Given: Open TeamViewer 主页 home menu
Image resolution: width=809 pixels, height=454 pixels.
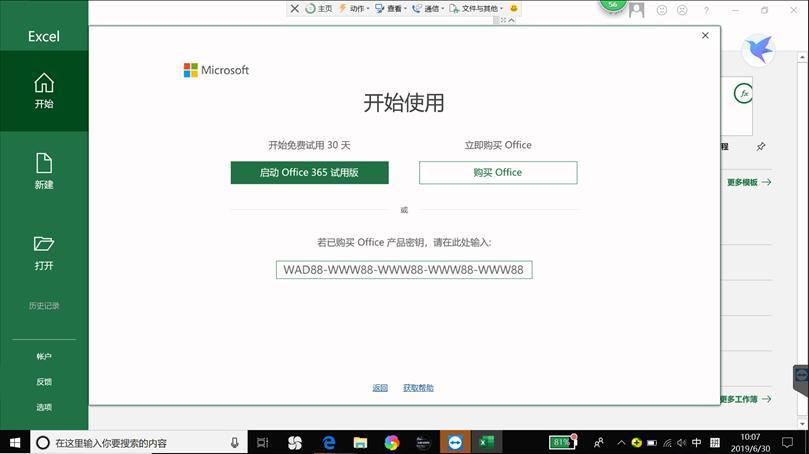Looking at the screenshot, I should [319, 8].
